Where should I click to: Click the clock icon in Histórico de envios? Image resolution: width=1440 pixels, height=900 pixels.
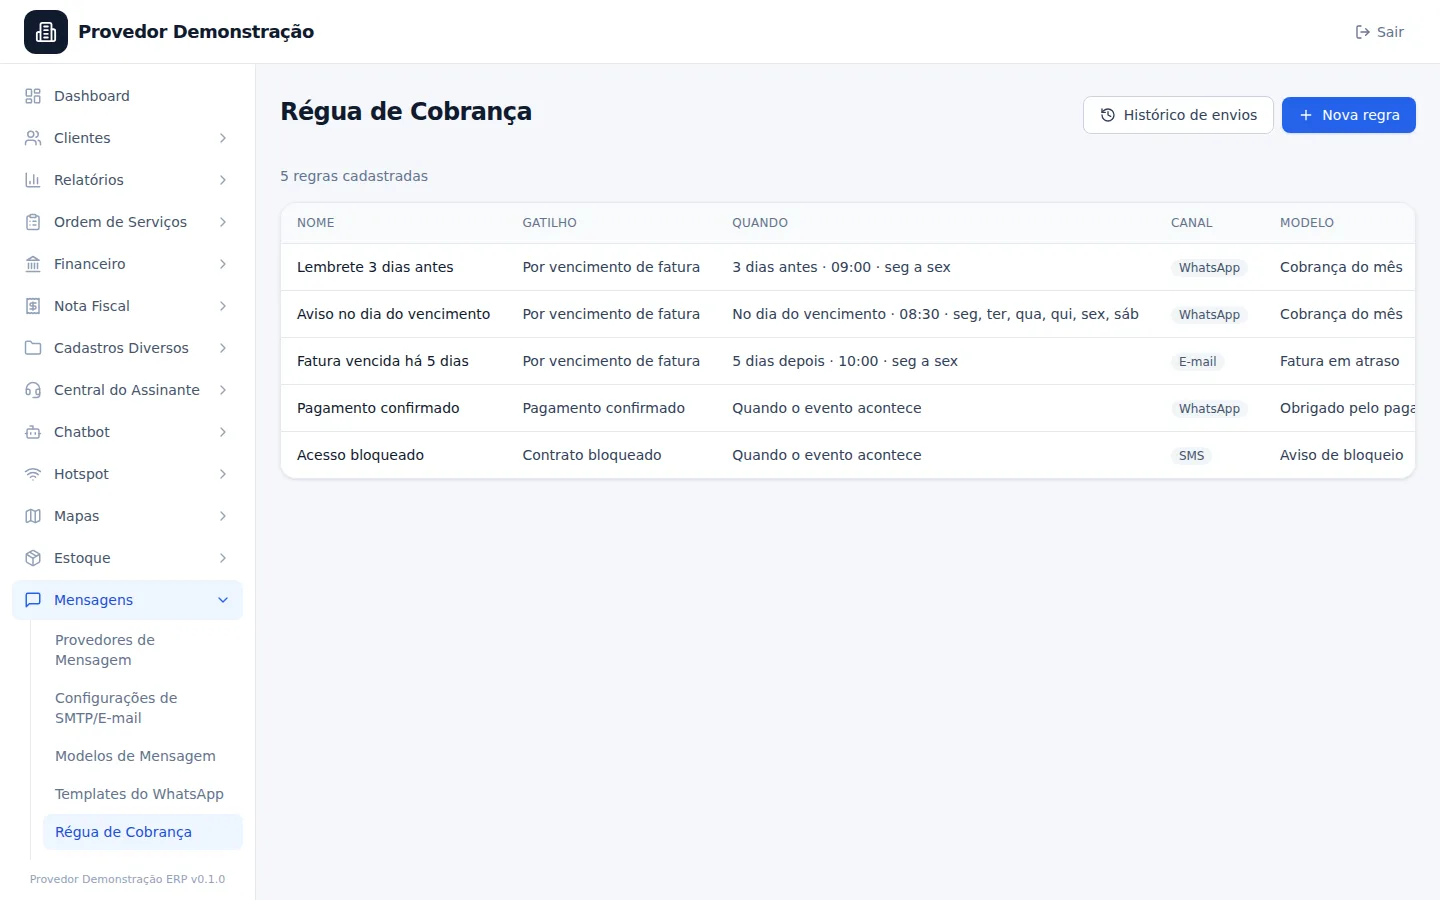pyautogui.click(x=1108, y=115)
